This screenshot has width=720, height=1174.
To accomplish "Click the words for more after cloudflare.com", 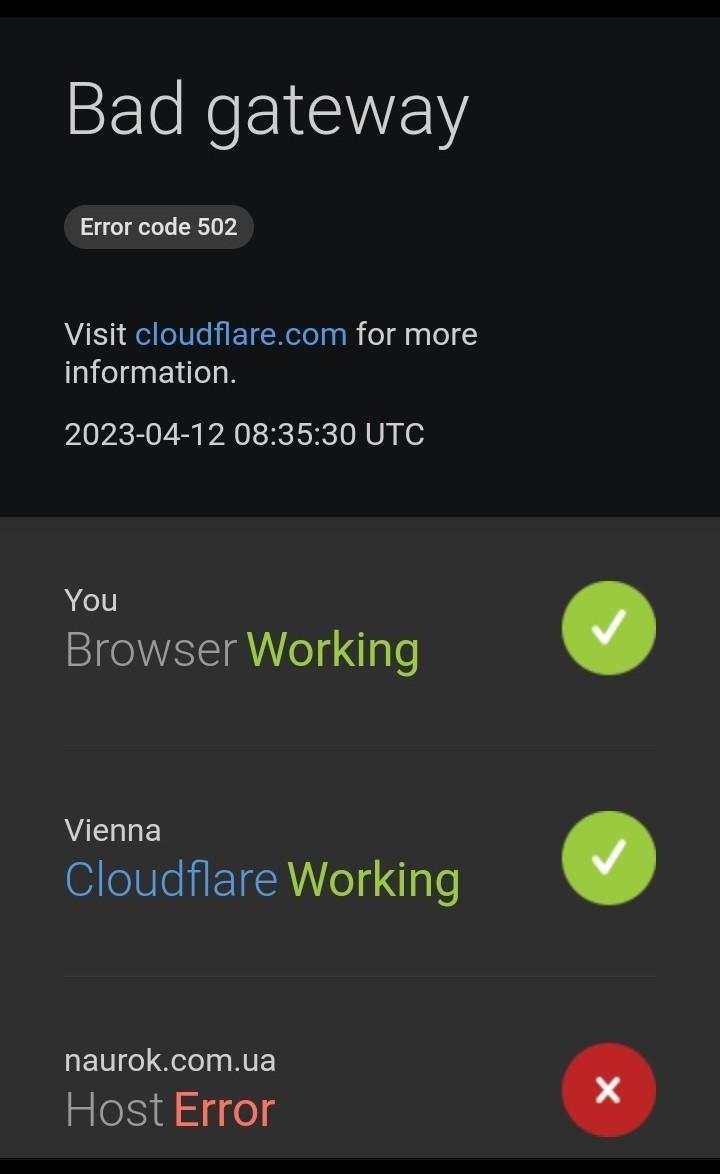I will click(x=417, y=334).
